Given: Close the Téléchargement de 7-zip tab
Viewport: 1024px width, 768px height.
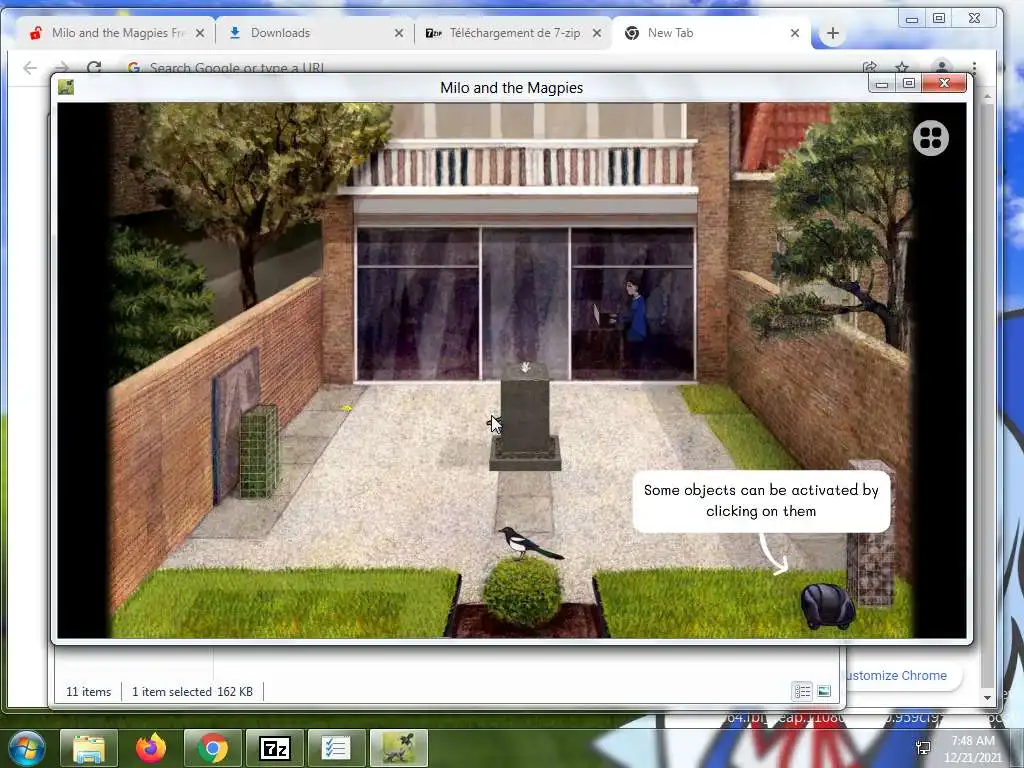Looking at the screenshot, I should tap(596, 33).
